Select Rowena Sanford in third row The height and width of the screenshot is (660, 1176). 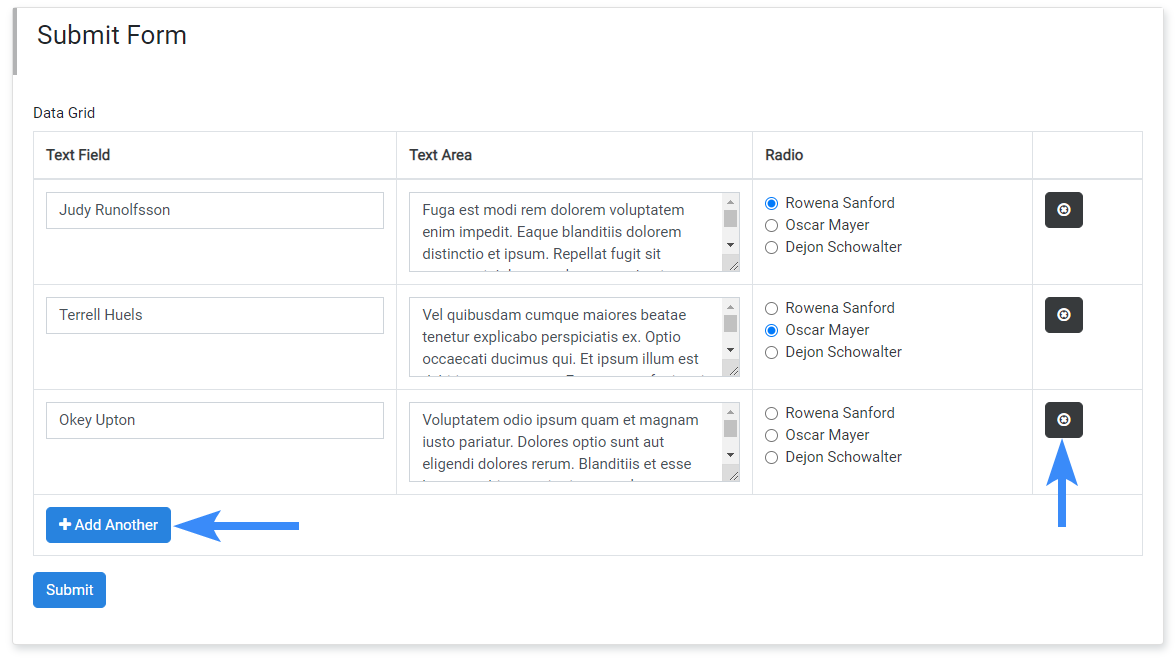click(x=771, y=414)
